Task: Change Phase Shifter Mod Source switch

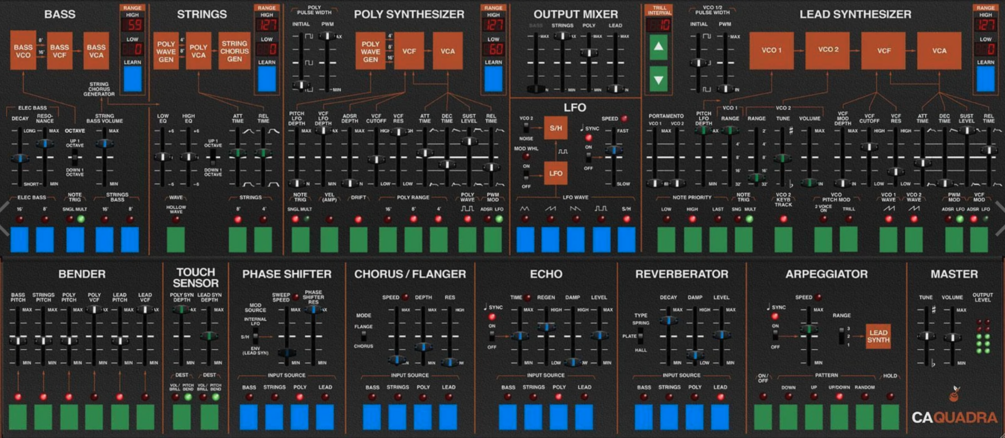Action: coord(258,335)
